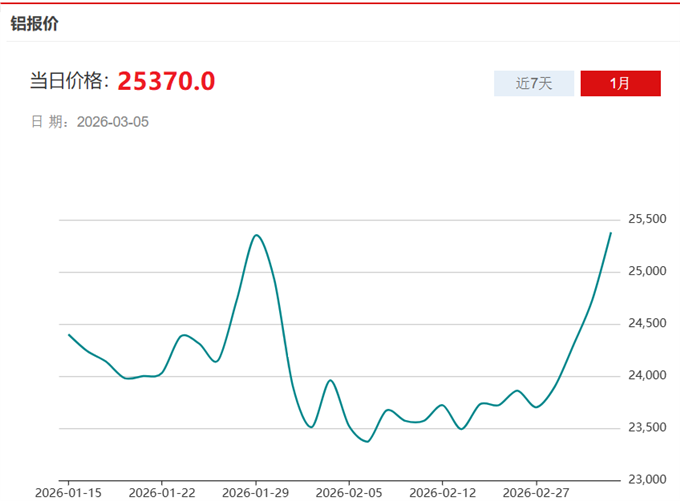Select the 1月 range tab
This screenshot has width=680, height=501.
(620, 83)
